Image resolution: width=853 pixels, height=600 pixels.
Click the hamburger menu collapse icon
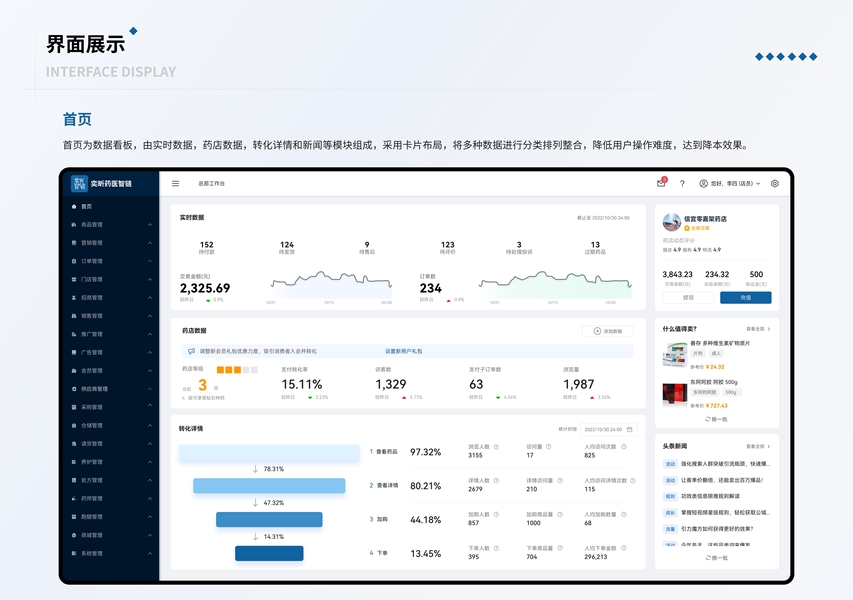tap(175, 183)
